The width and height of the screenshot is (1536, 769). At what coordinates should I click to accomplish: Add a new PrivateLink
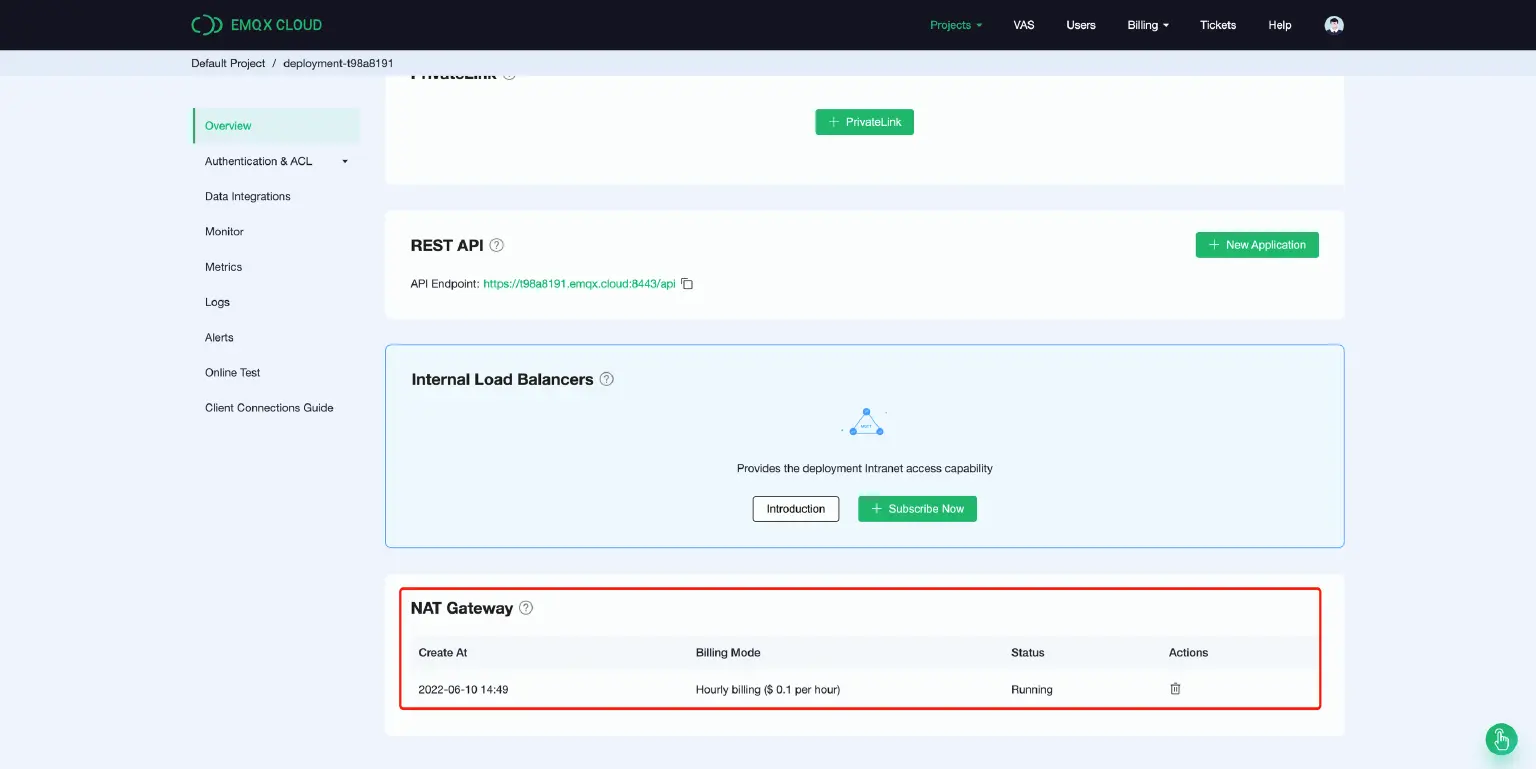864,121
